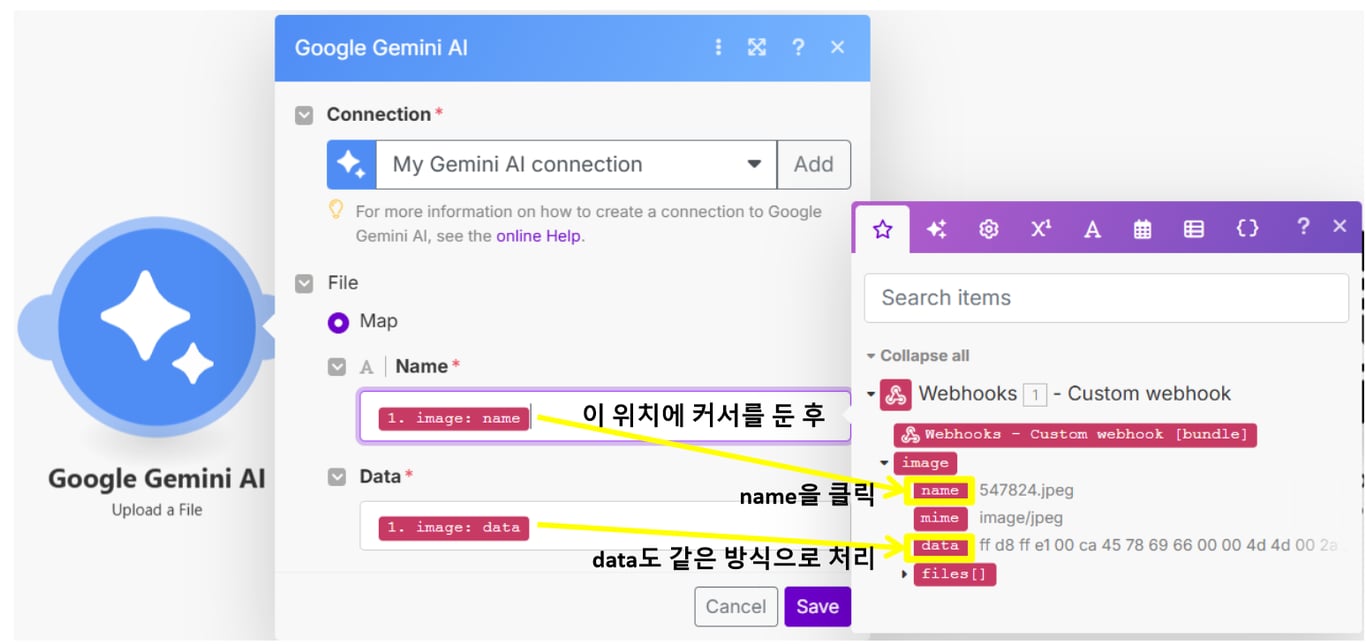
Task: Expand the files[] array node
Action: (905, 574)
